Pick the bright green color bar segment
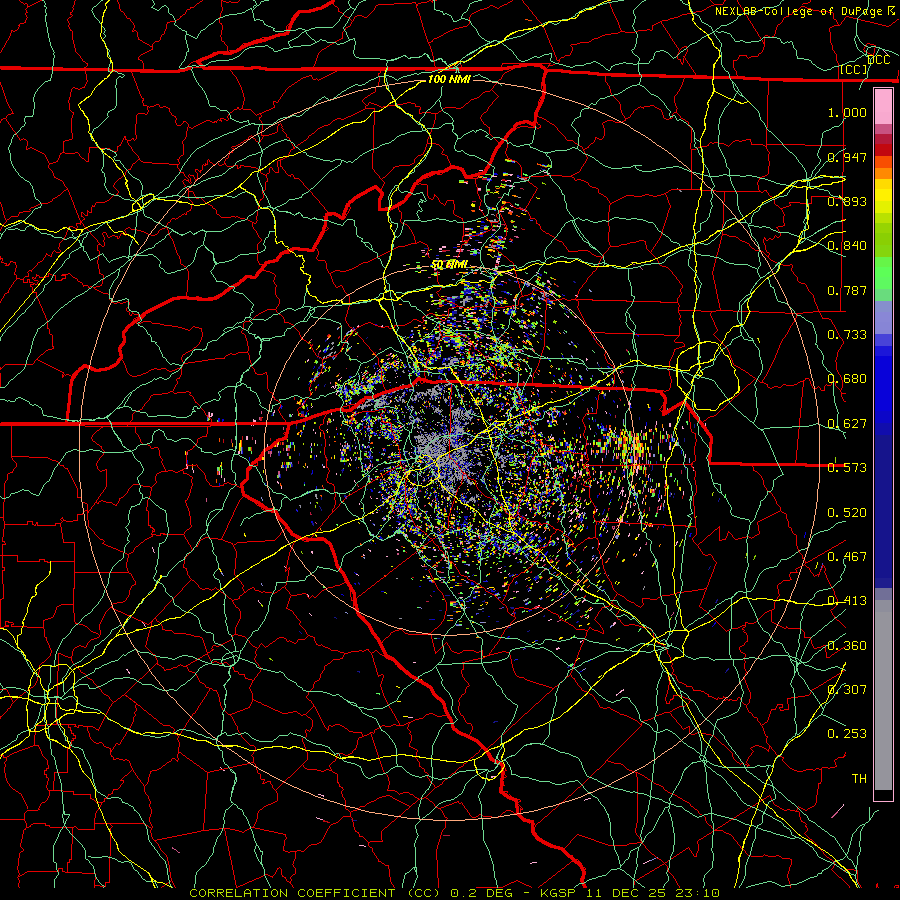The height and width of the screenshot is (900, 900). click(x=883, y=273)
